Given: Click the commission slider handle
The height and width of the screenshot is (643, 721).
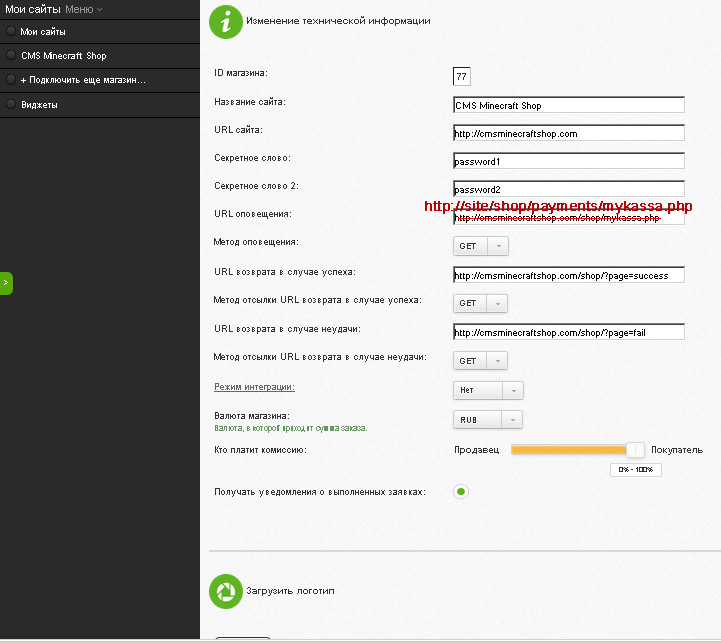Looking at the screenshot, I should (634, 450).
